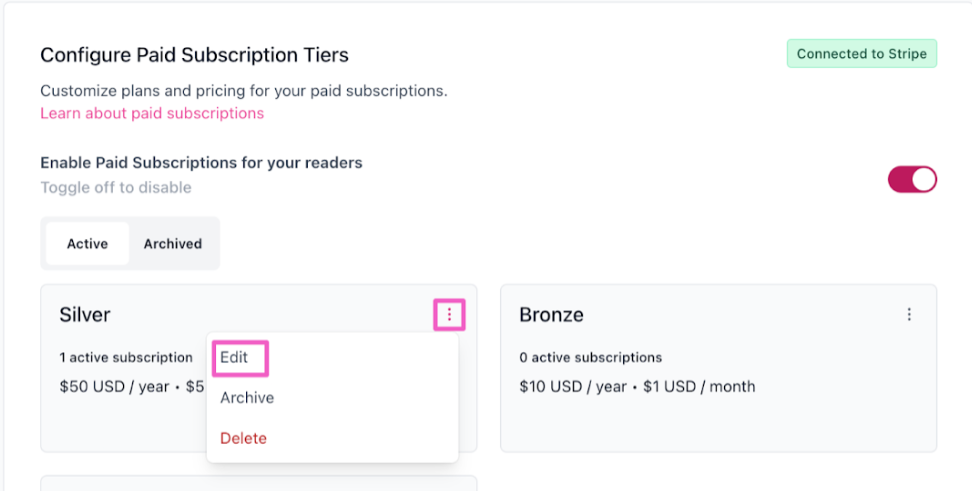Image resolution: width=972 pixels, height=491 pixels.
Task: Click the Silver tier title
Action: pyautogui.click(x=85, y=315)
